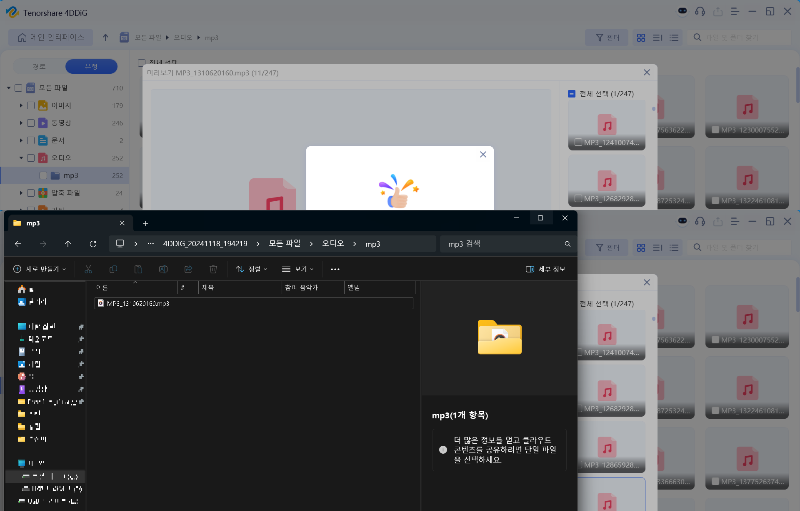The width and height of the screenshot is (800, 511).
Task: Go back in File Explorer
Action: pyautogui.click(x=18, y=244)
